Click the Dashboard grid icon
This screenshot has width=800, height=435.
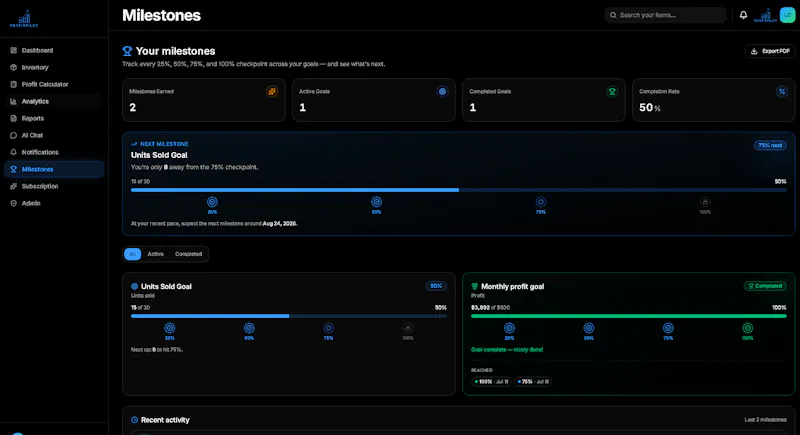14,50
